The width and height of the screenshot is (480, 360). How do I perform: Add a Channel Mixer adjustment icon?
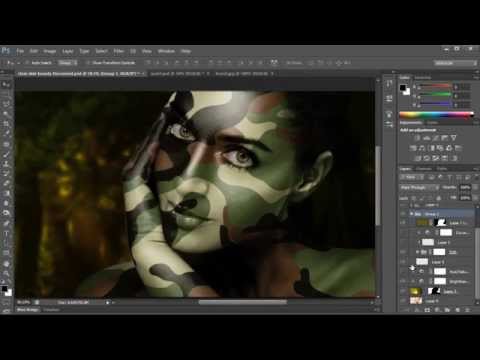pos(449,148)
